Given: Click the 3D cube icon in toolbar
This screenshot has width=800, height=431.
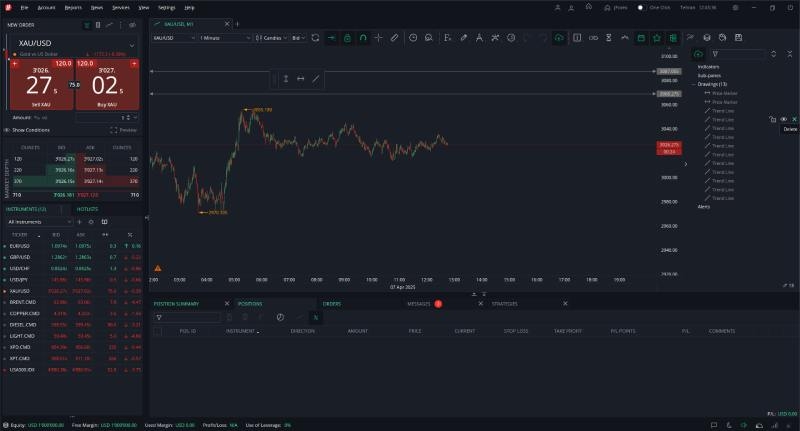Looking at the screenshot, I should point(707,37).
